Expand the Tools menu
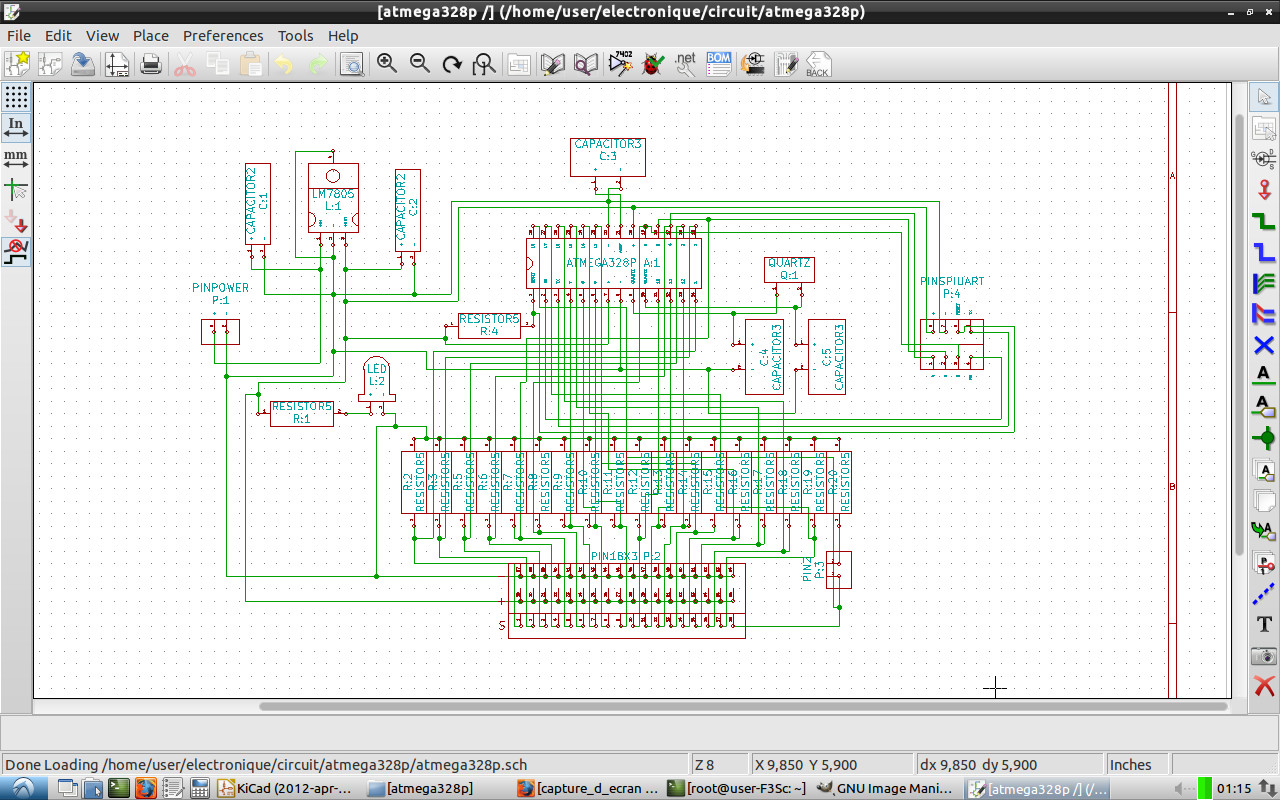1280x800 pixels. tap(295, 35)
